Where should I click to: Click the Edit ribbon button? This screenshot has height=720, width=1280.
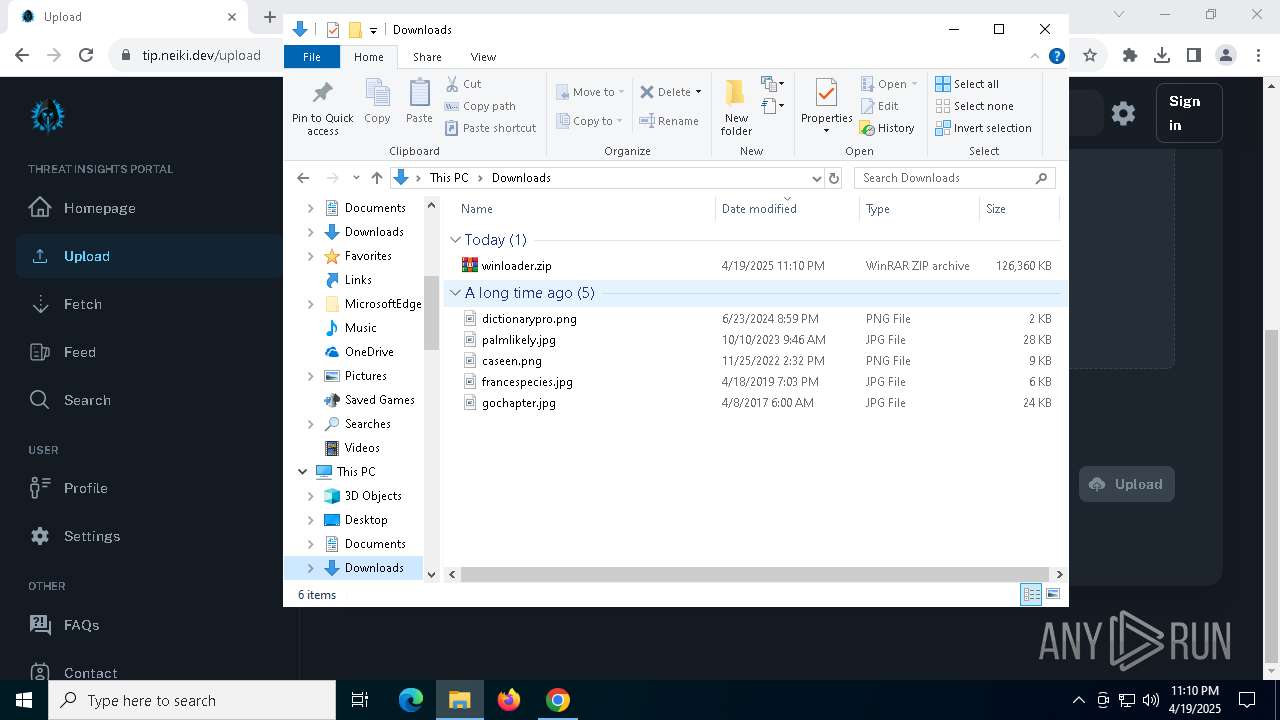coord(879,106)
